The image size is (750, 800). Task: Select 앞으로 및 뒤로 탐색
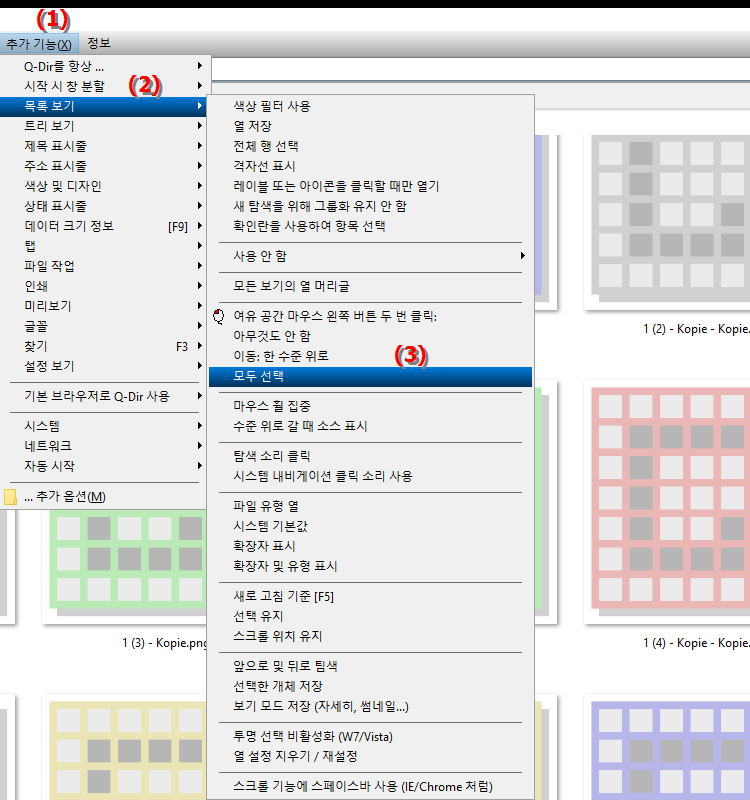click(370, 666)
